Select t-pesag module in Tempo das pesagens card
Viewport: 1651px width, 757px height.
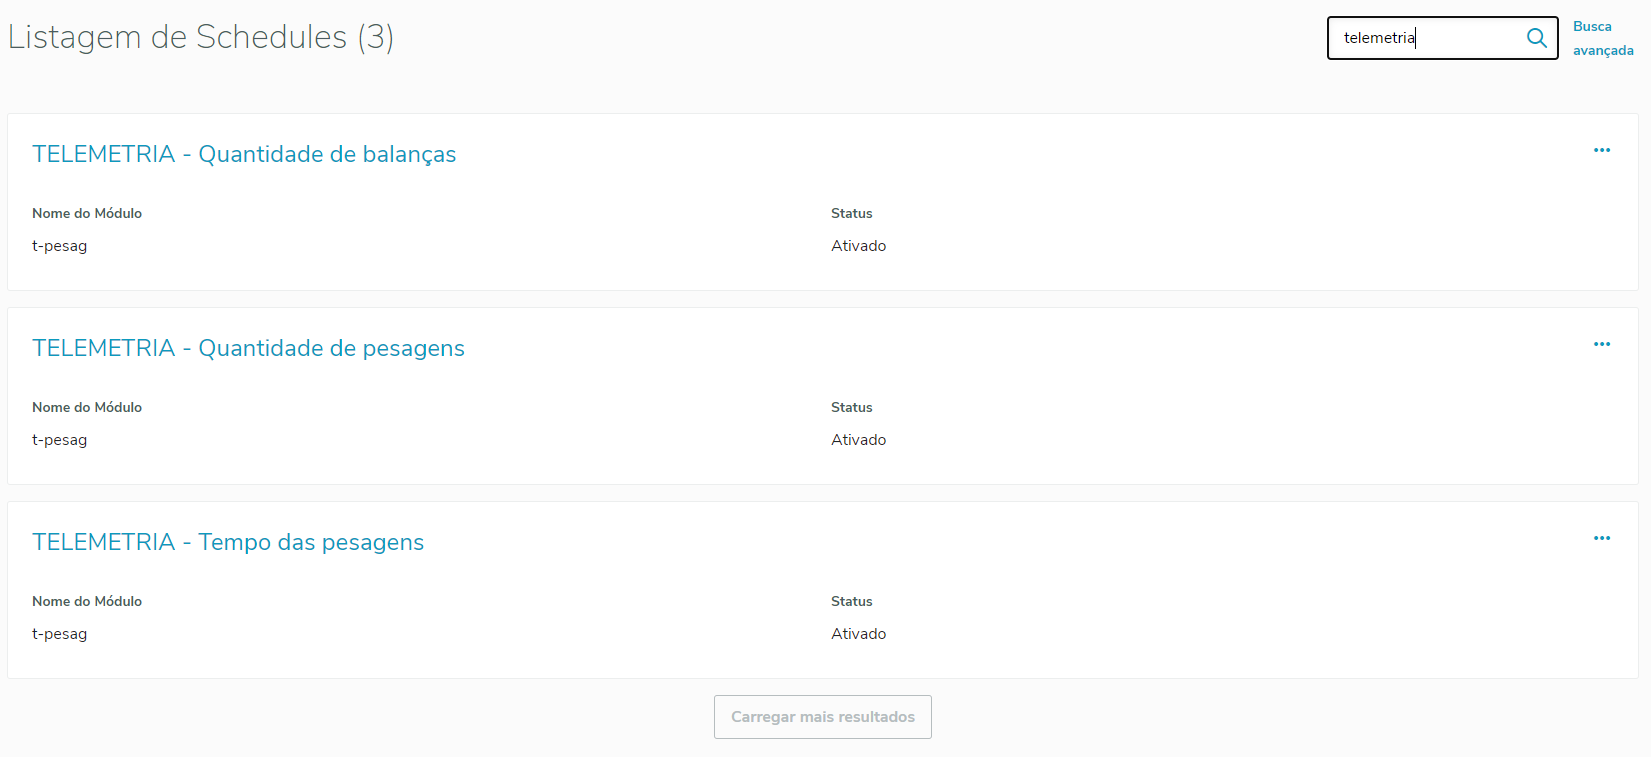click(x=59, y=634)
